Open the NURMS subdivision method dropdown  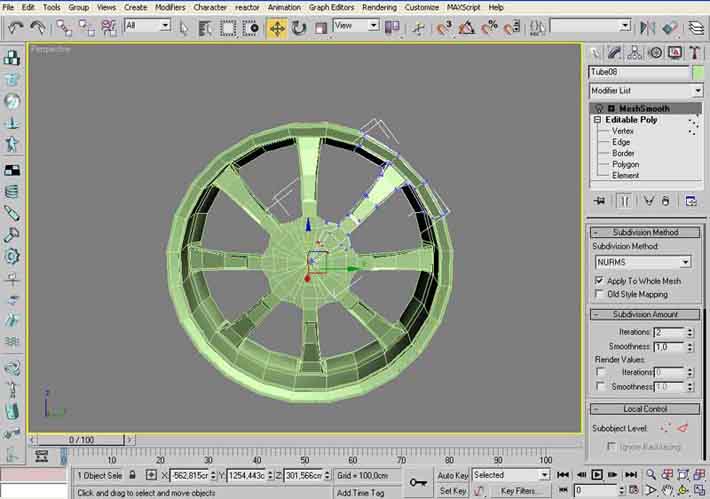click(643, 262)
